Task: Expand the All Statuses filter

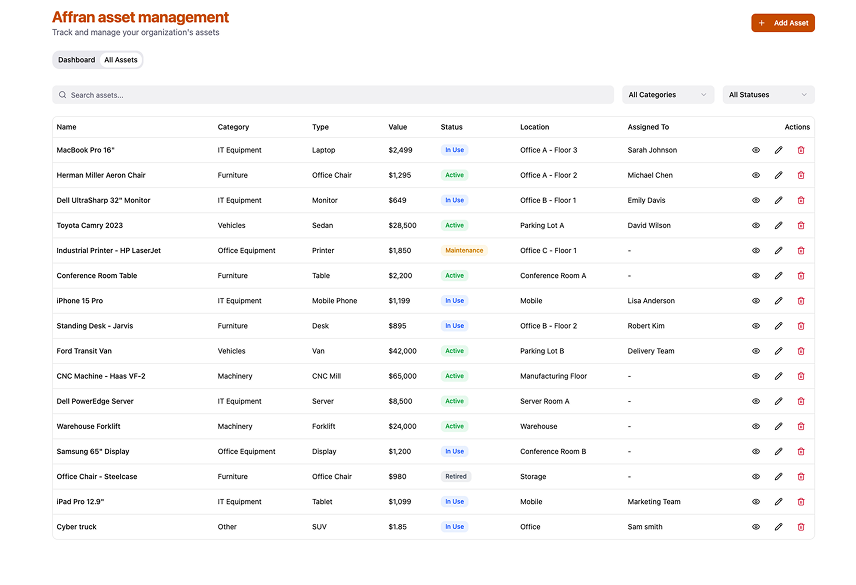Action: click(768, 95)
